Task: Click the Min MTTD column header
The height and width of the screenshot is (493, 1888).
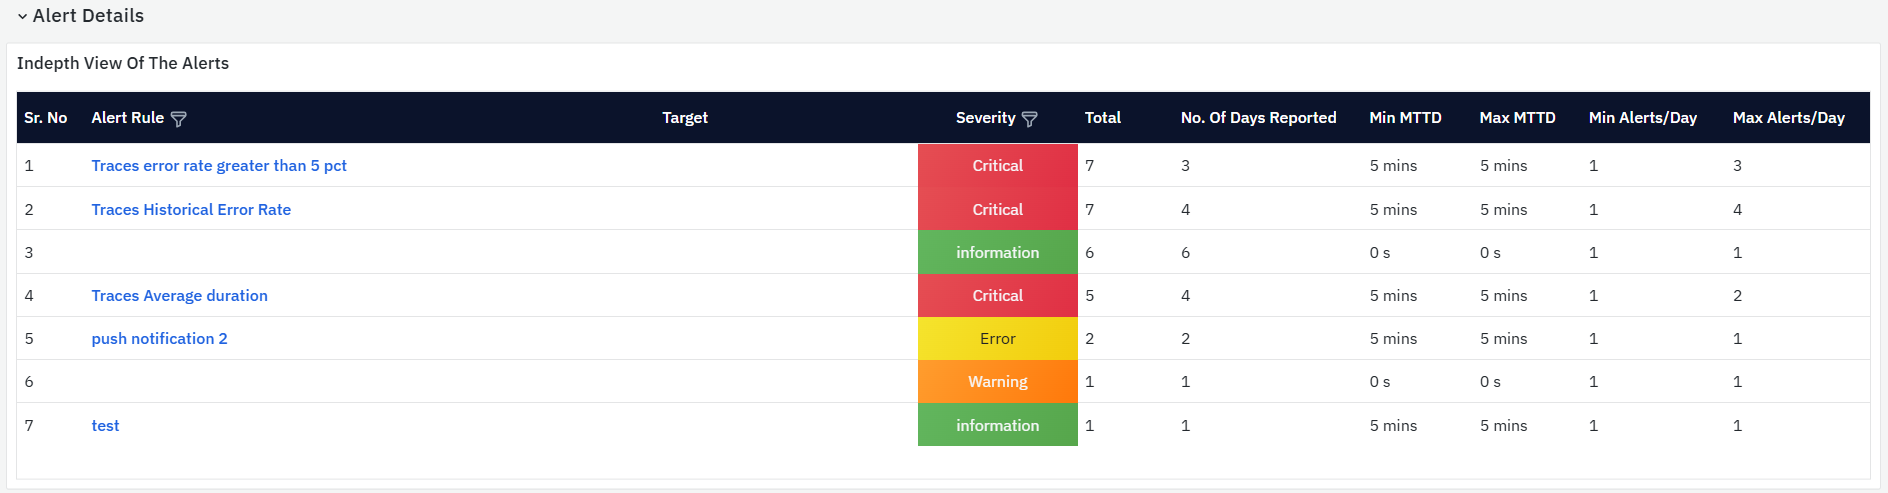Action: 1405,118
